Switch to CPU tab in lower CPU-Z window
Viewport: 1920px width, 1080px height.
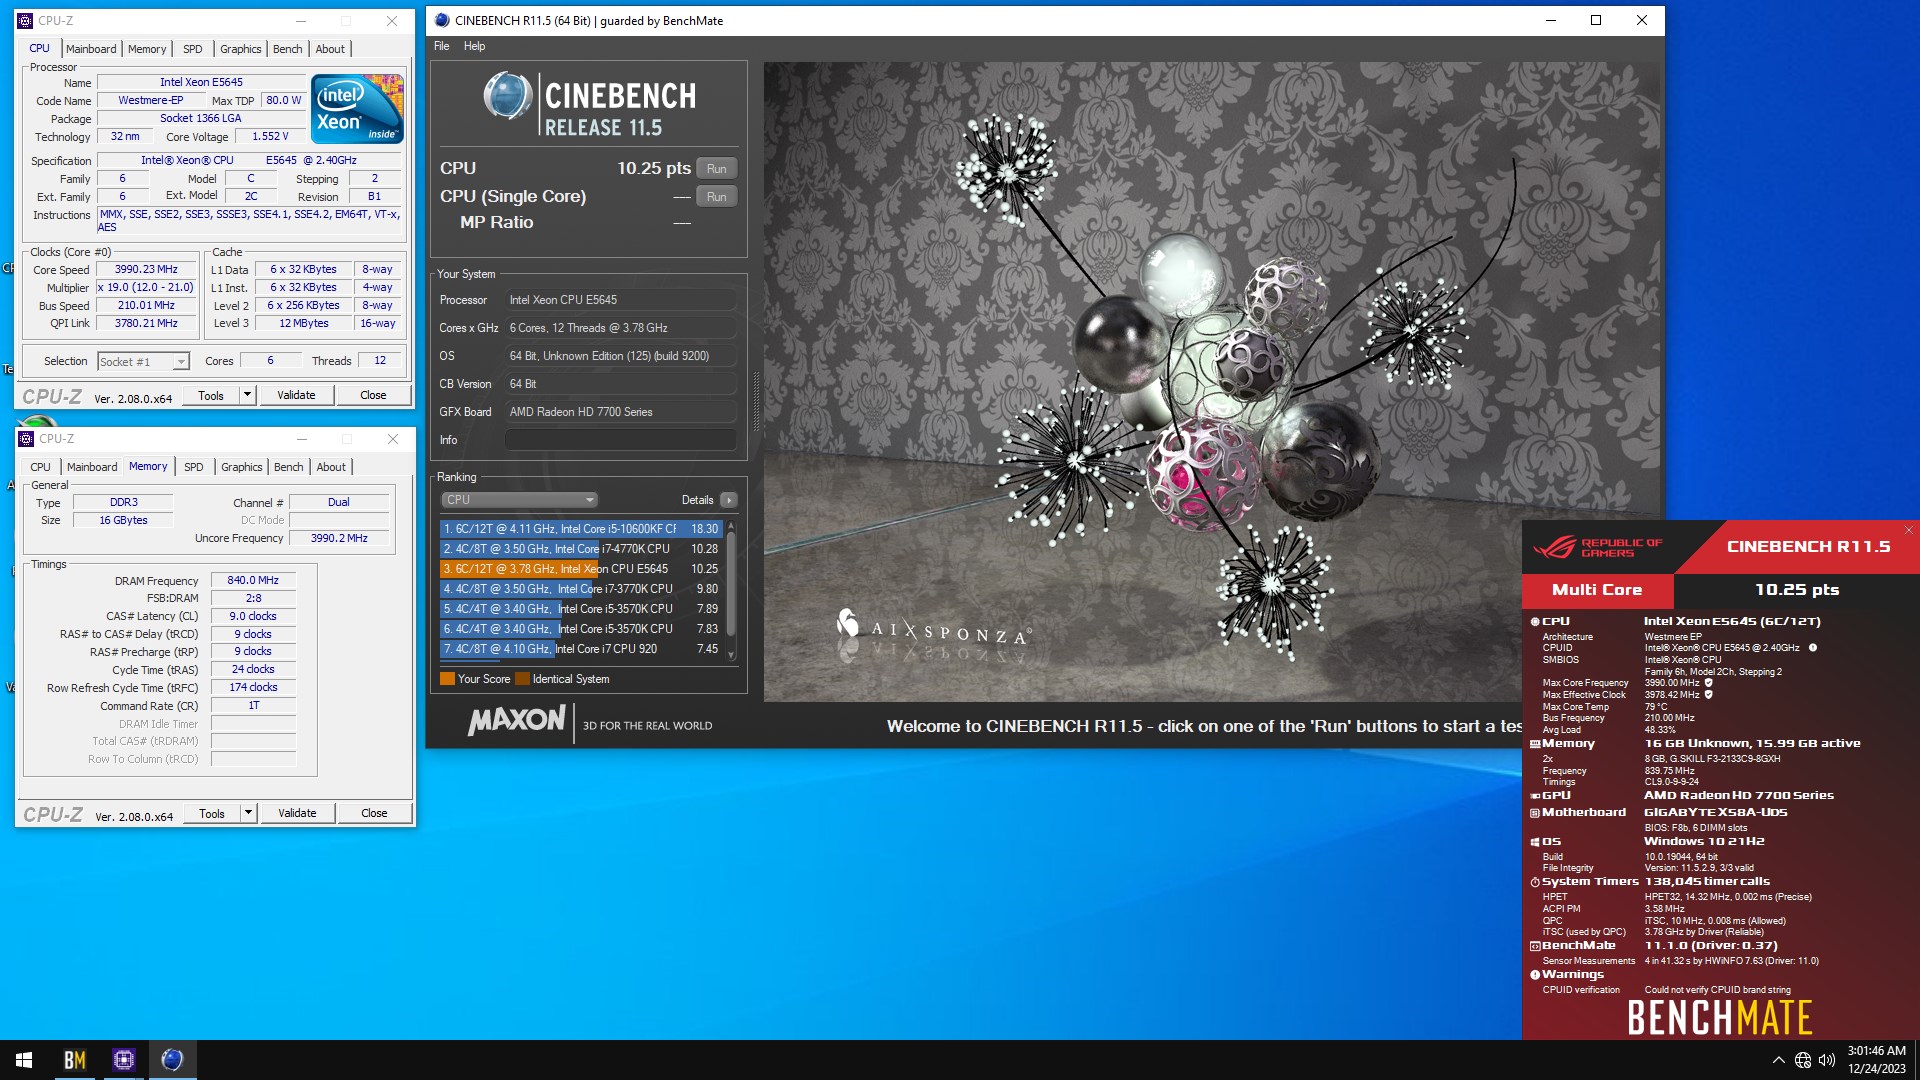(40, 467)
